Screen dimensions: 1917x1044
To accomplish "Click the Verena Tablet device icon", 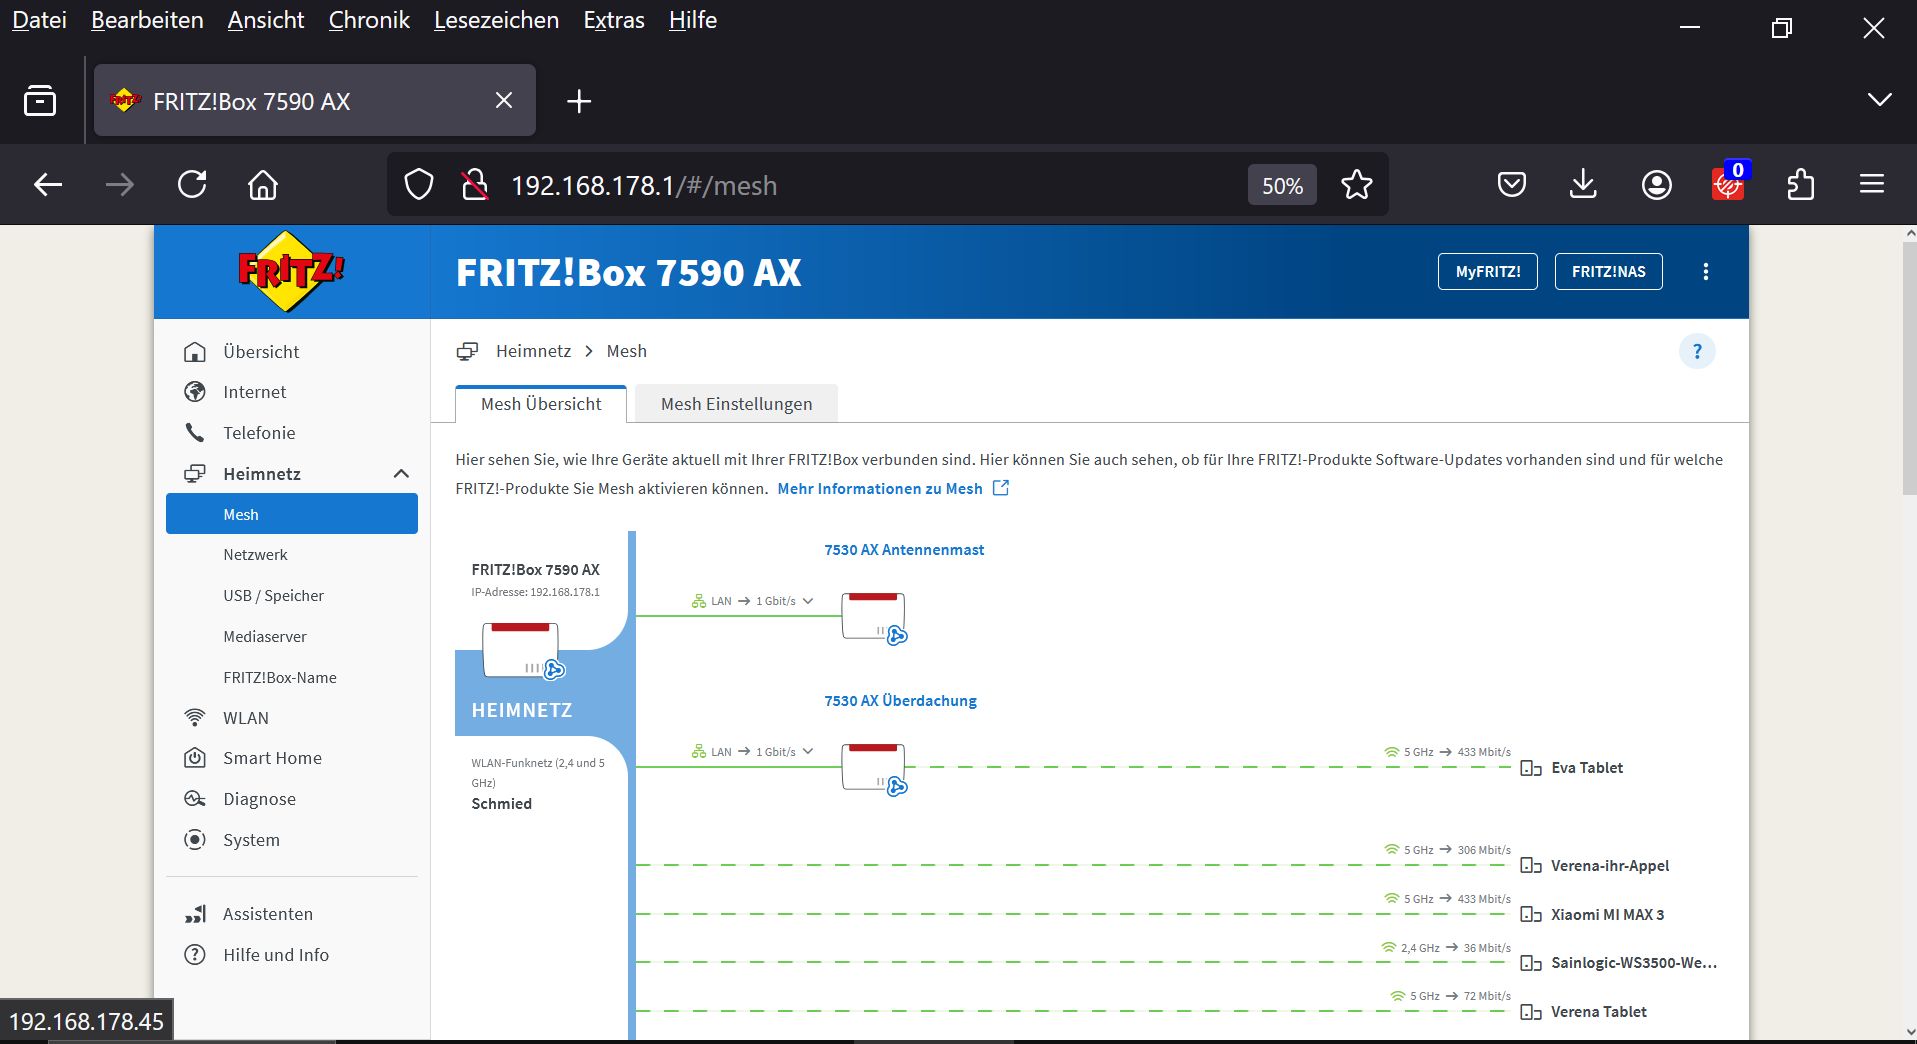I will click(1531, 1012).
